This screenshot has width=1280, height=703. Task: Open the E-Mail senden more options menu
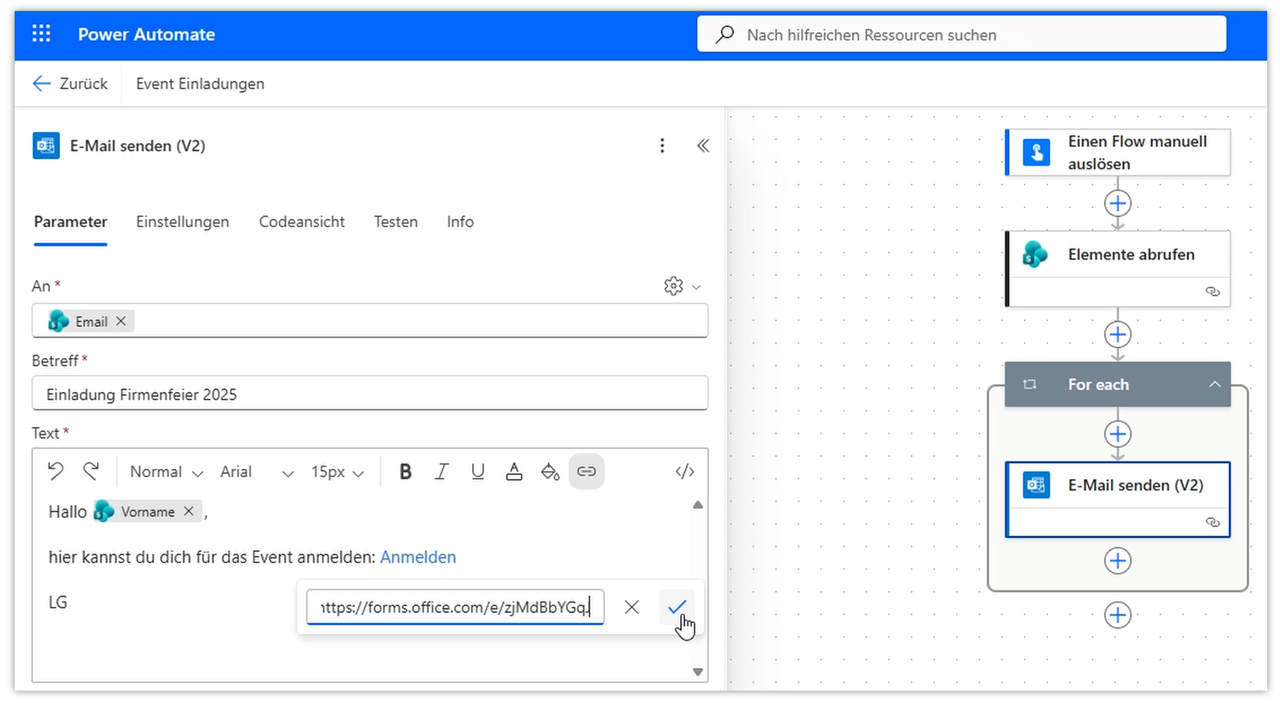[x=662, y=146]
